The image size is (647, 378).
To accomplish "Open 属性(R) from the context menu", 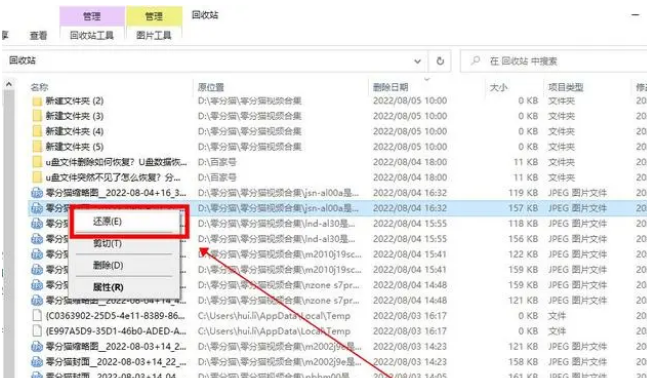I will click(x=108, y=287).
